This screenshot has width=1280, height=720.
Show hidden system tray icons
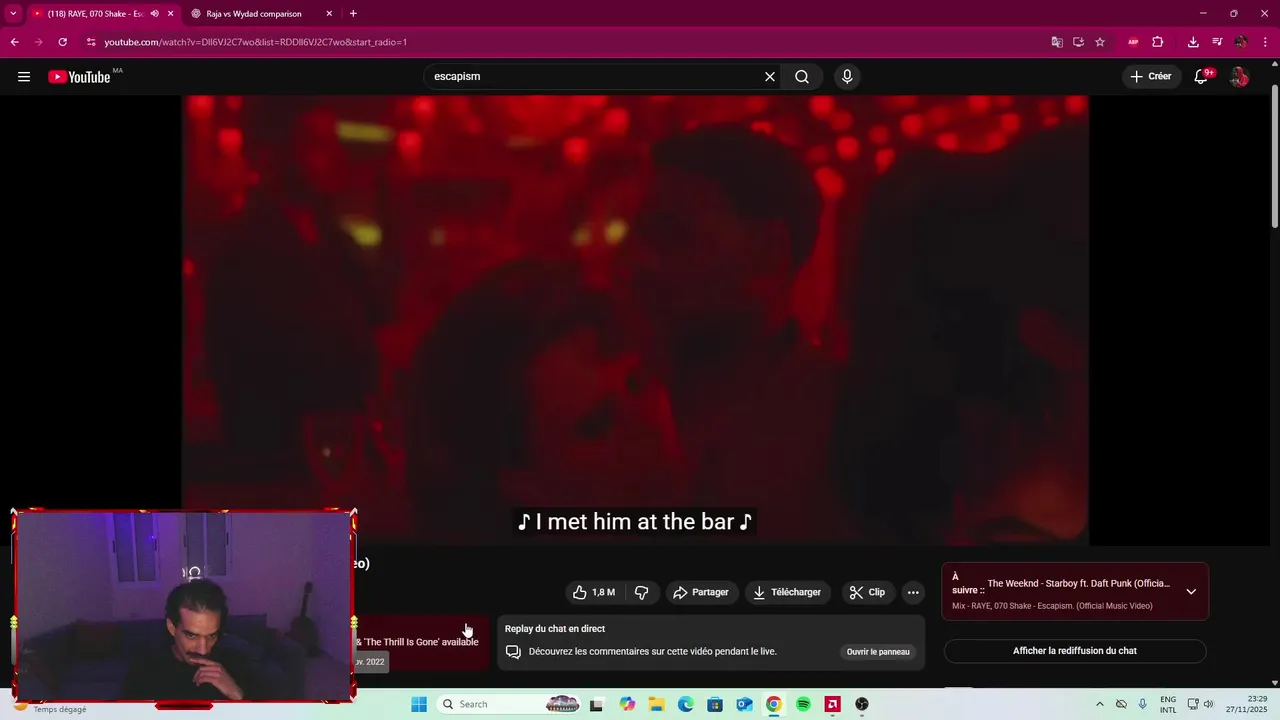(1100, 704)
